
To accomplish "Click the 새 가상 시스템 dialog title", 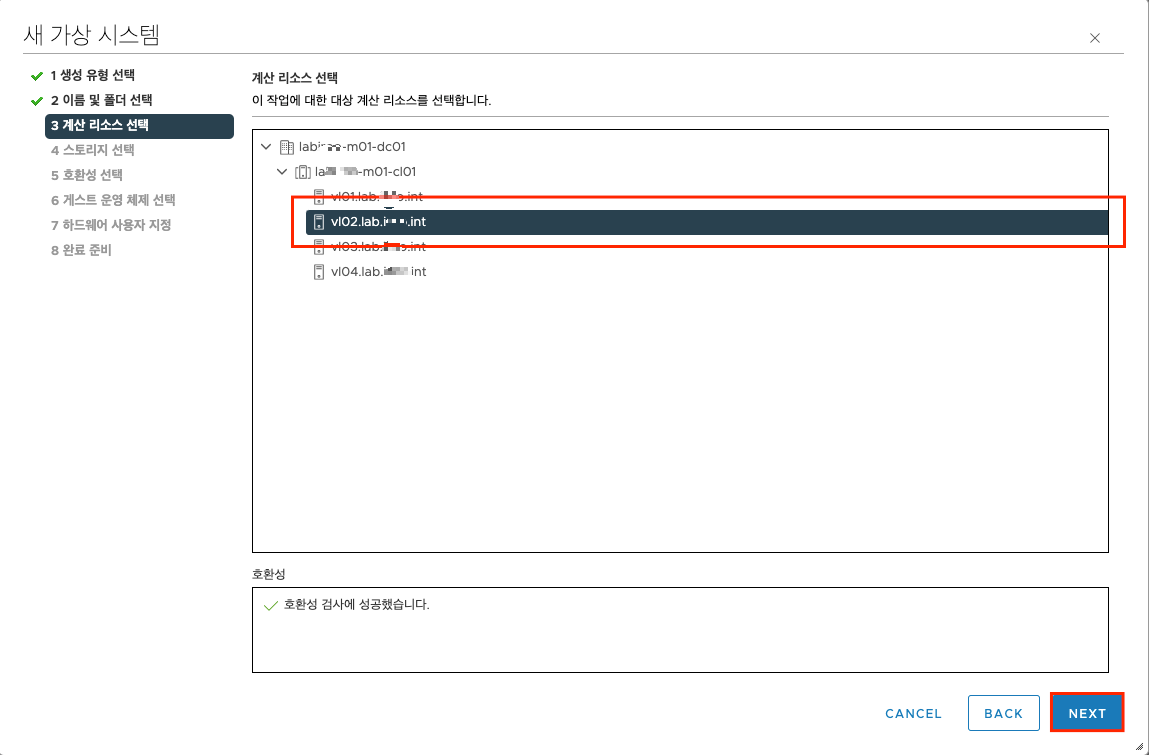I will [x=92, y=34].
